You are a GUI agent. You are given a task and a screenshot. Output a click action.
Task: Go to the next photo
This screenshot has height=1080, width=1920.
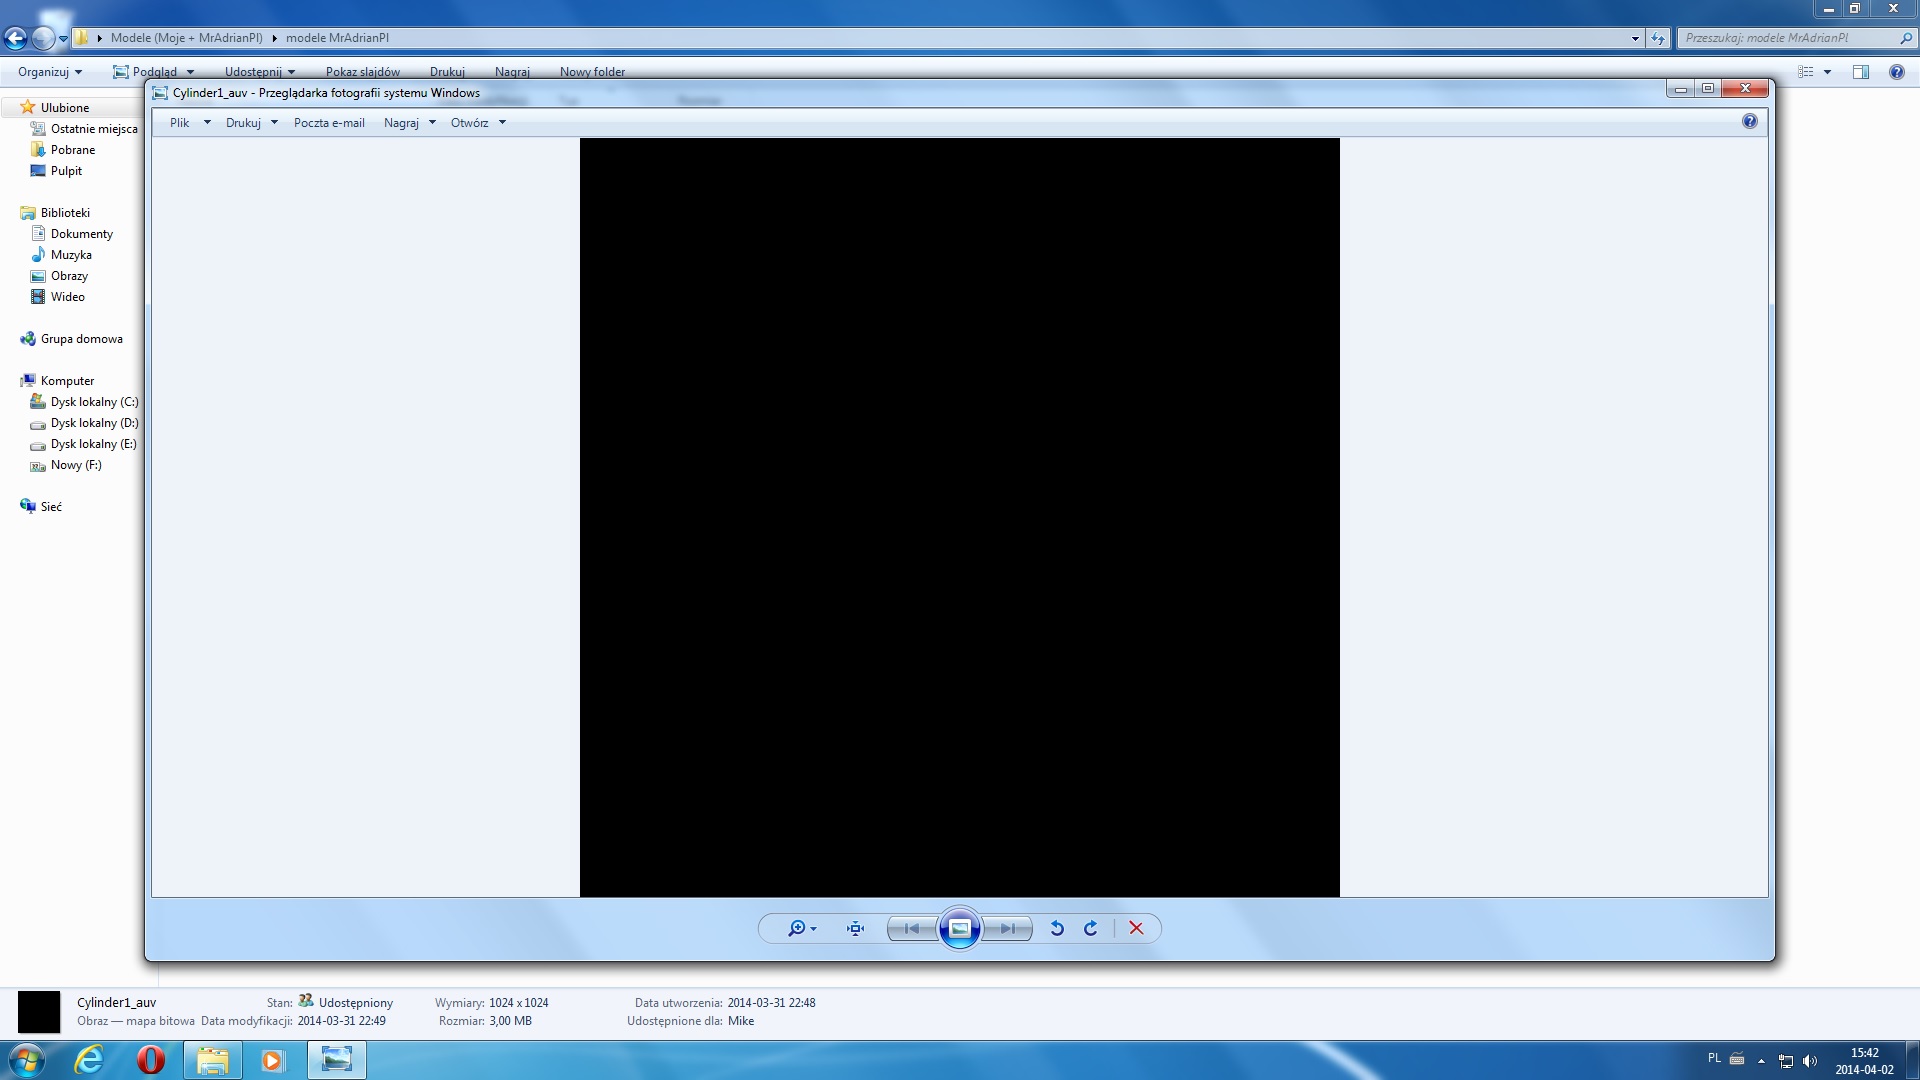(x=1007, y=928)
